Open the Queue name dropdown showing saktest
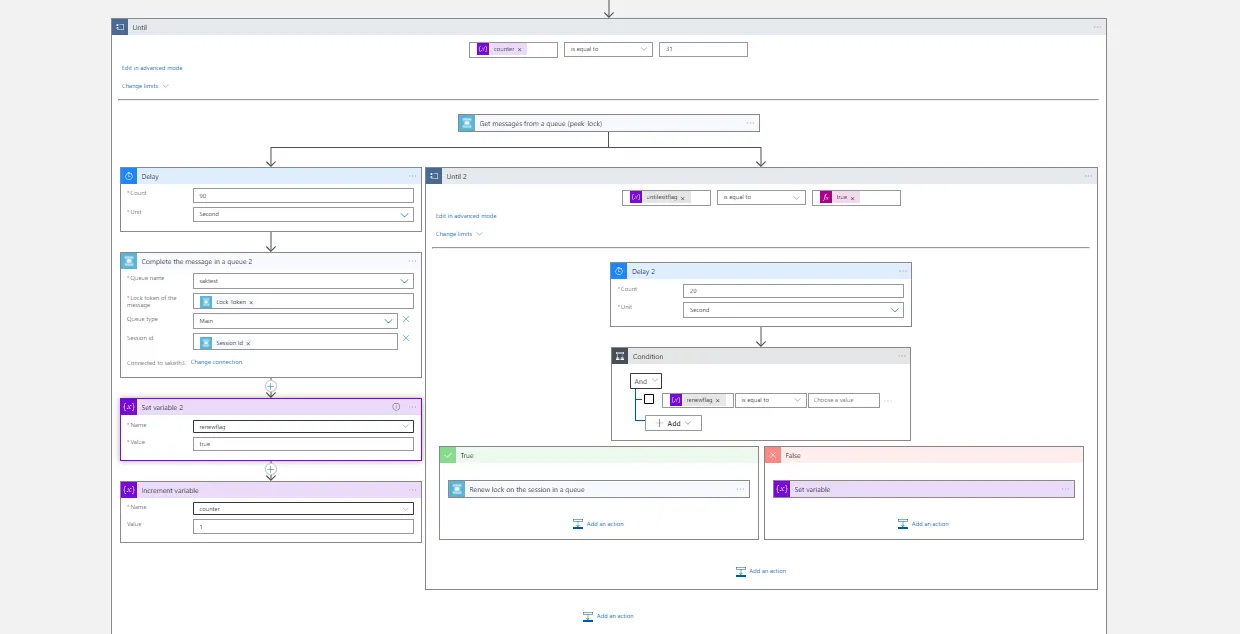1240x634 pixels. click(303, 281)
